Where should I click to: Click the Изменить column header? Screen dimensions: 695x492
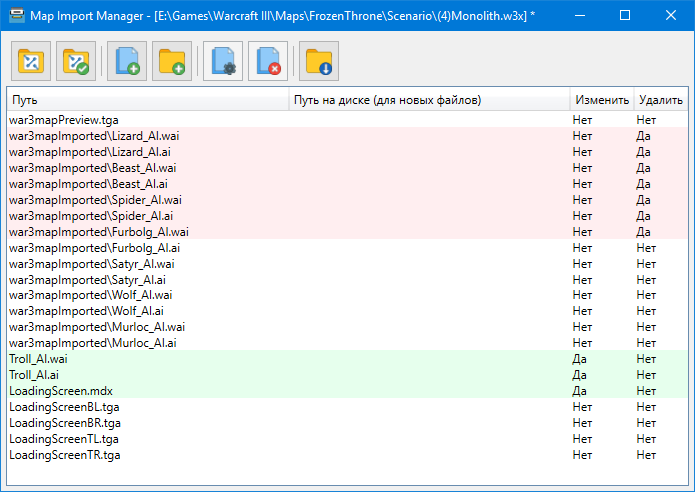tap(602, 100)
